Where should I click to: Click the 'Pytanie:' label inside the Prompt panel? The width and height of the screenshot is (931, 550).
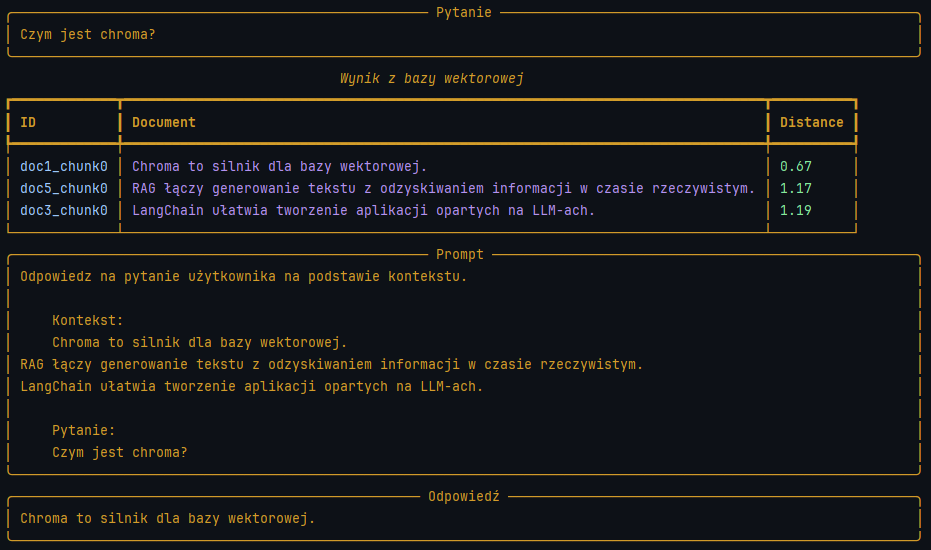pos(84,430)
